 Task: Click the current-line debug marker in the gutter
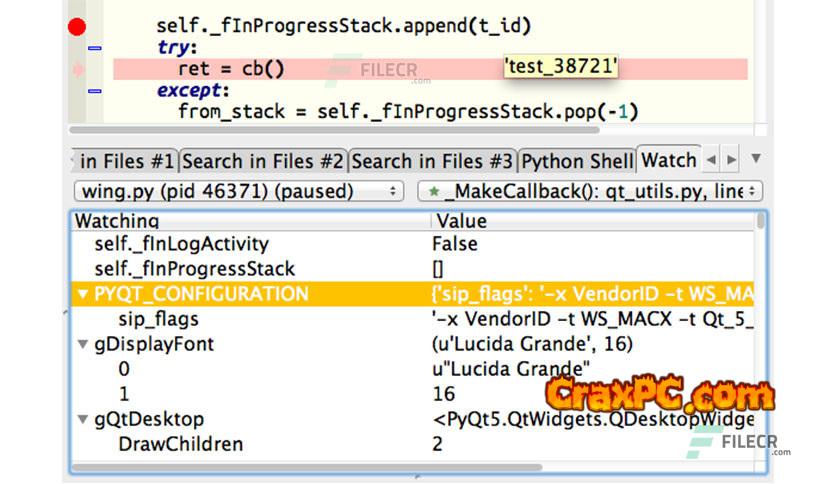point(78,69)
